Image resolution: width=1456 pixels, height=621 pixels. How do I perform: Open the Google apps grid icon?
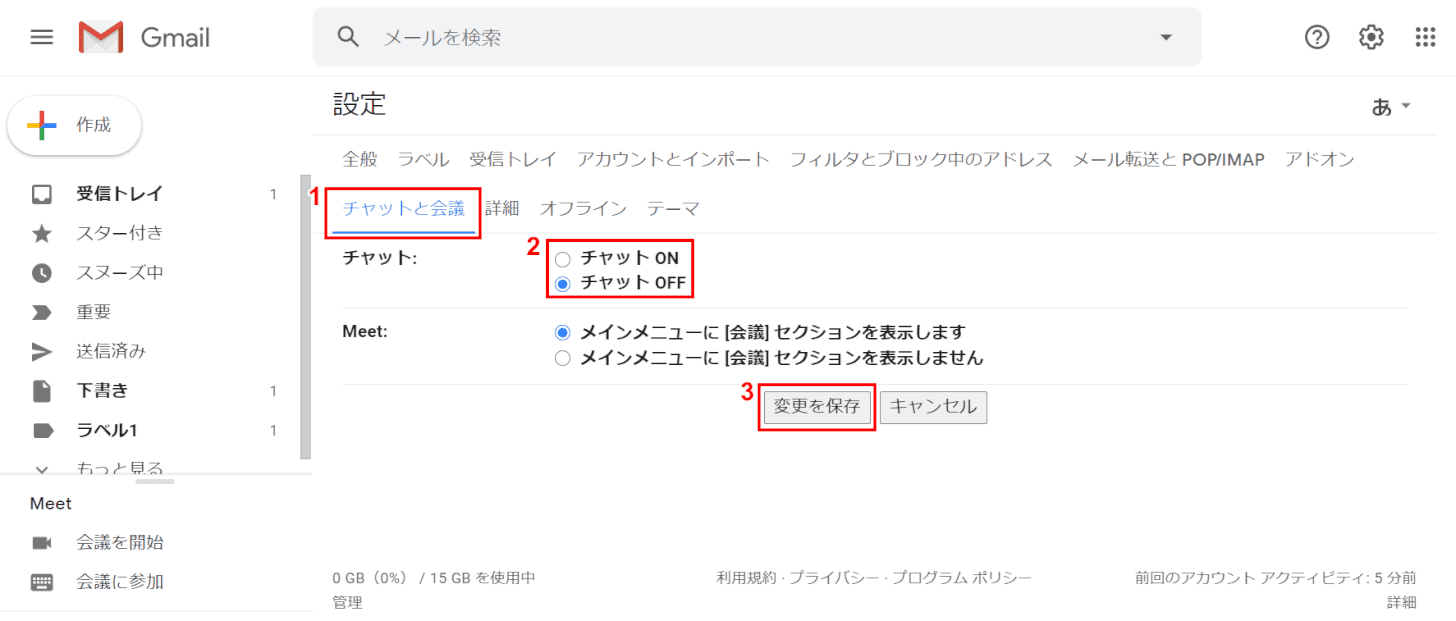[1425, 37]
